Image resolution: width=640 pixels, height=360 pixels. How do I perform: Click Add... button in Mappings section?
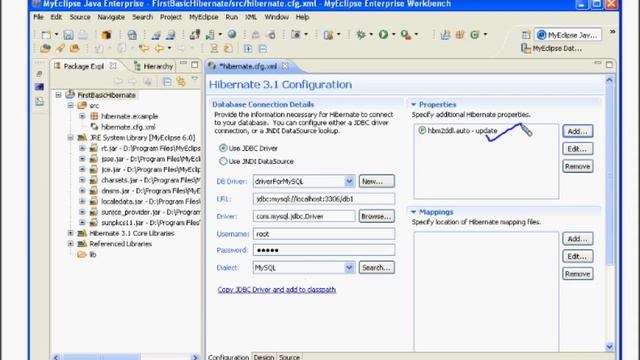point(578,239)
